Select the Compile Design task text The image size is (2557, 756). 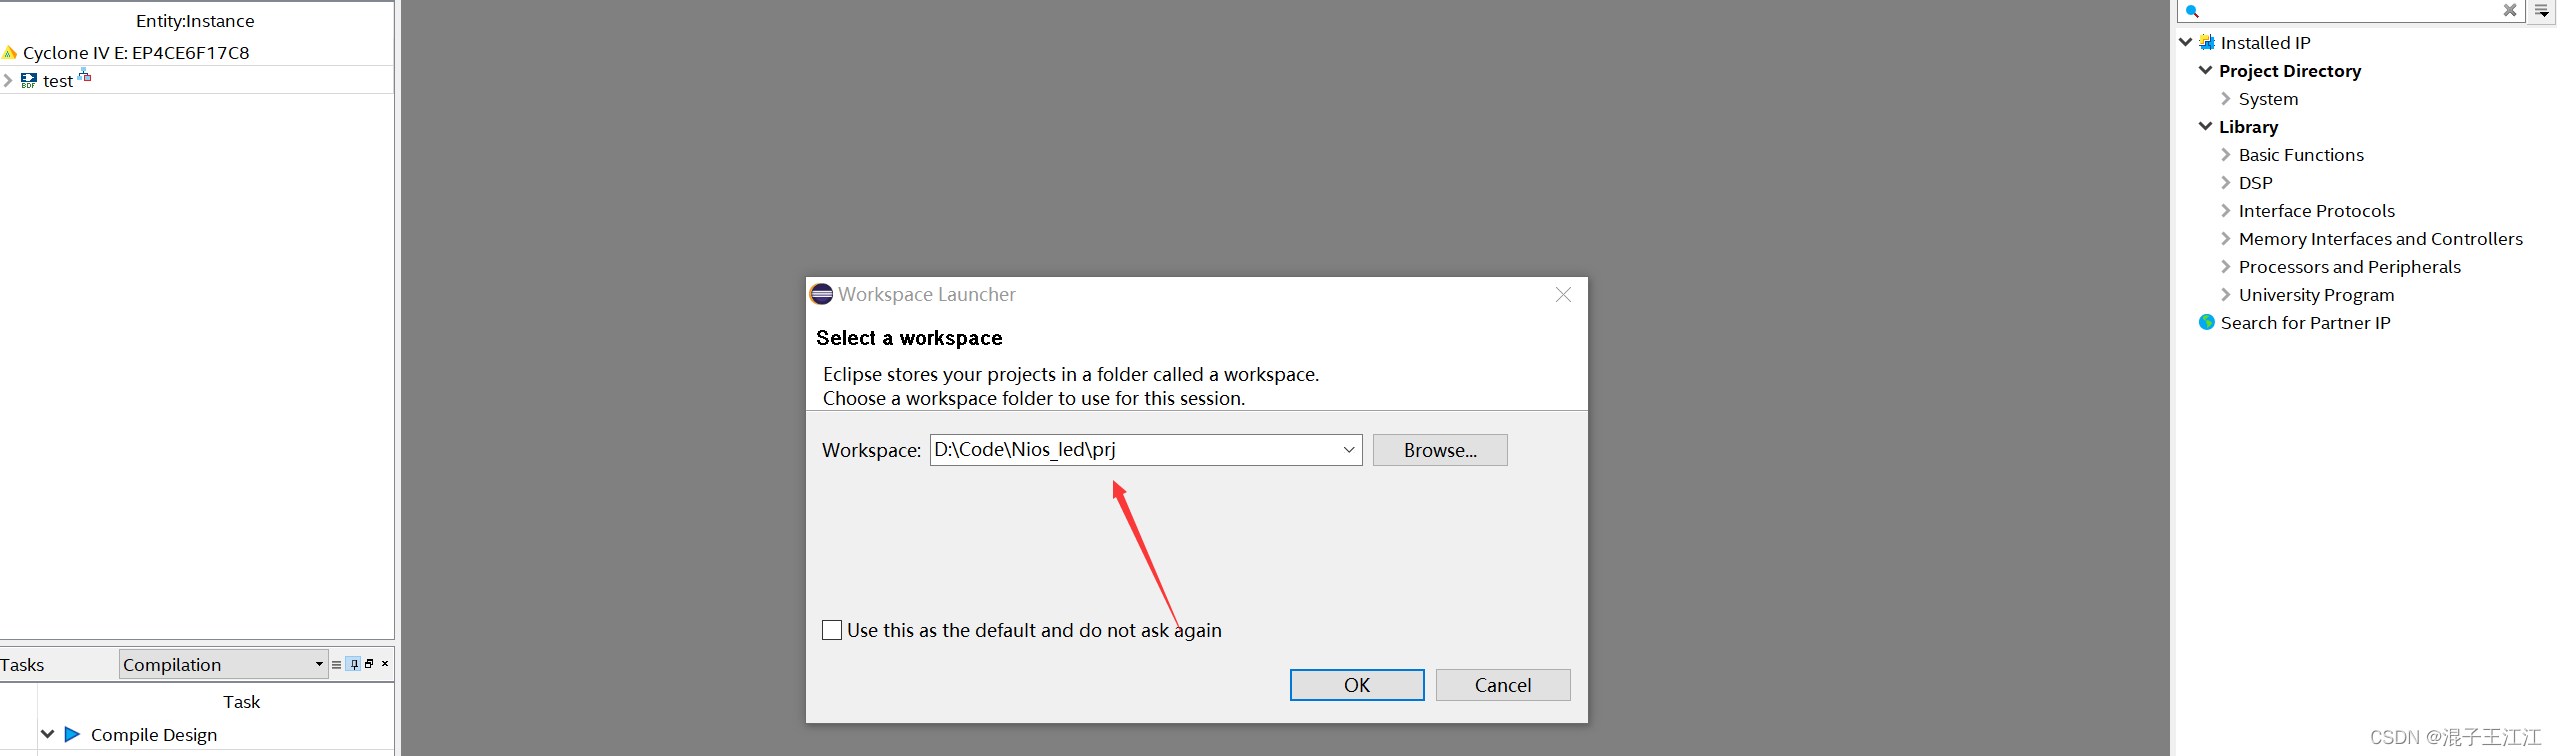point(154,735)
